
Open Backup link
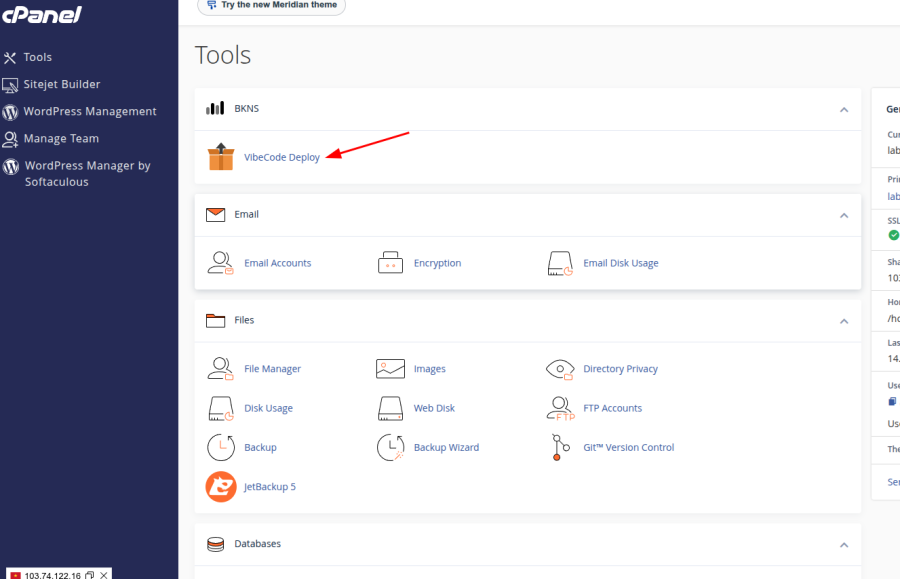[x=261, y=447]
